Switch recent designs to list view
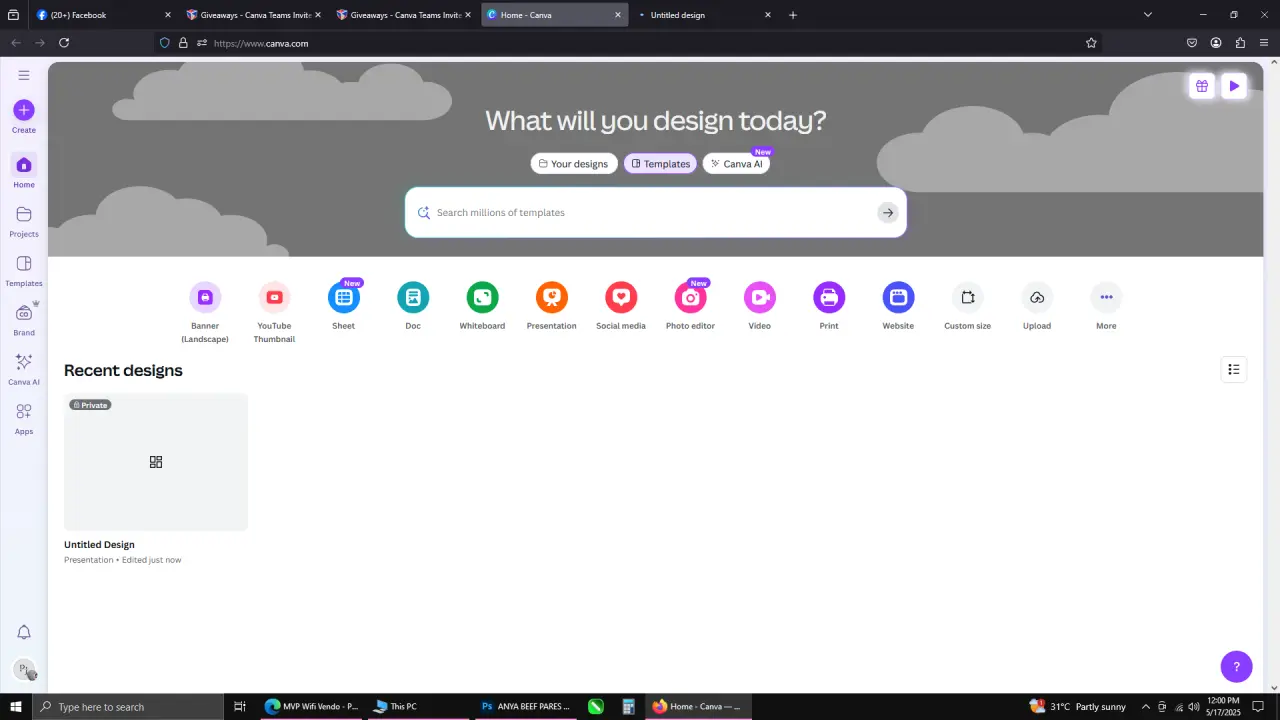 (x=1234, y=370)
